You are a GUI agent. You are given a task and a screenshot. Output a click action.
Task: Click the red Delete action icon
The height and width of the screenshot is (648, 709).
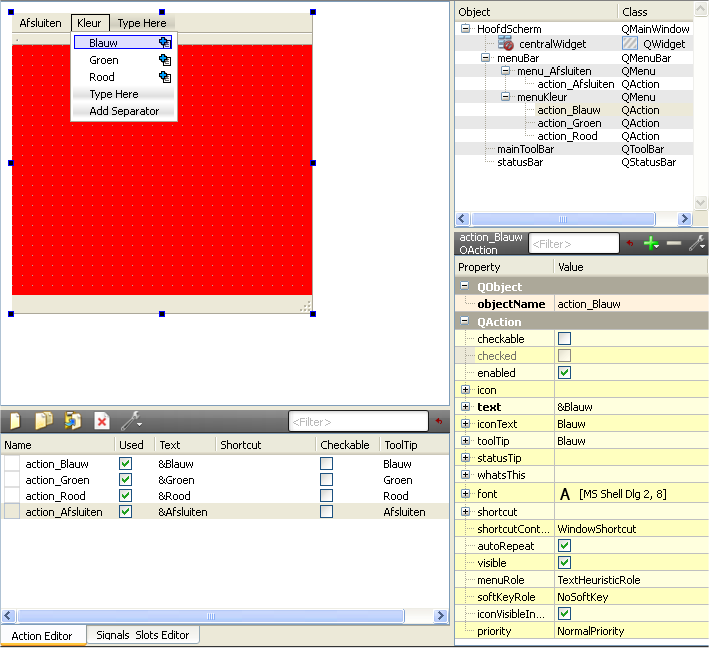click(101, 421)
